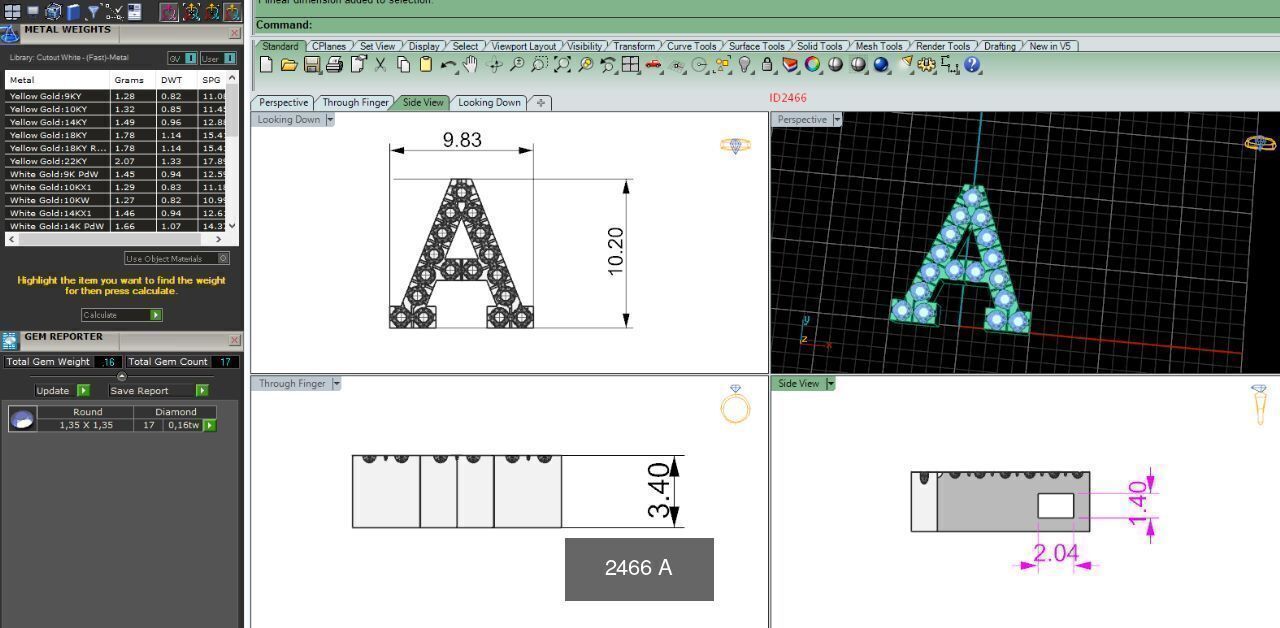Open the Curve Tools toolbar tab
The width and height of the screenshot is (1280, 628).
coord(691,46)
